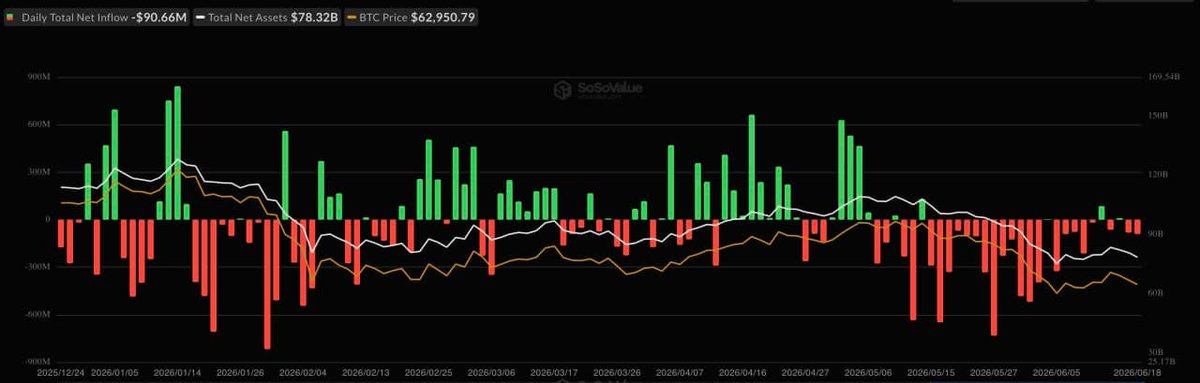Viewport: 1200px width, 383px height.
Task: Click the 150B label on right axis
Action: coord(1158,116)
